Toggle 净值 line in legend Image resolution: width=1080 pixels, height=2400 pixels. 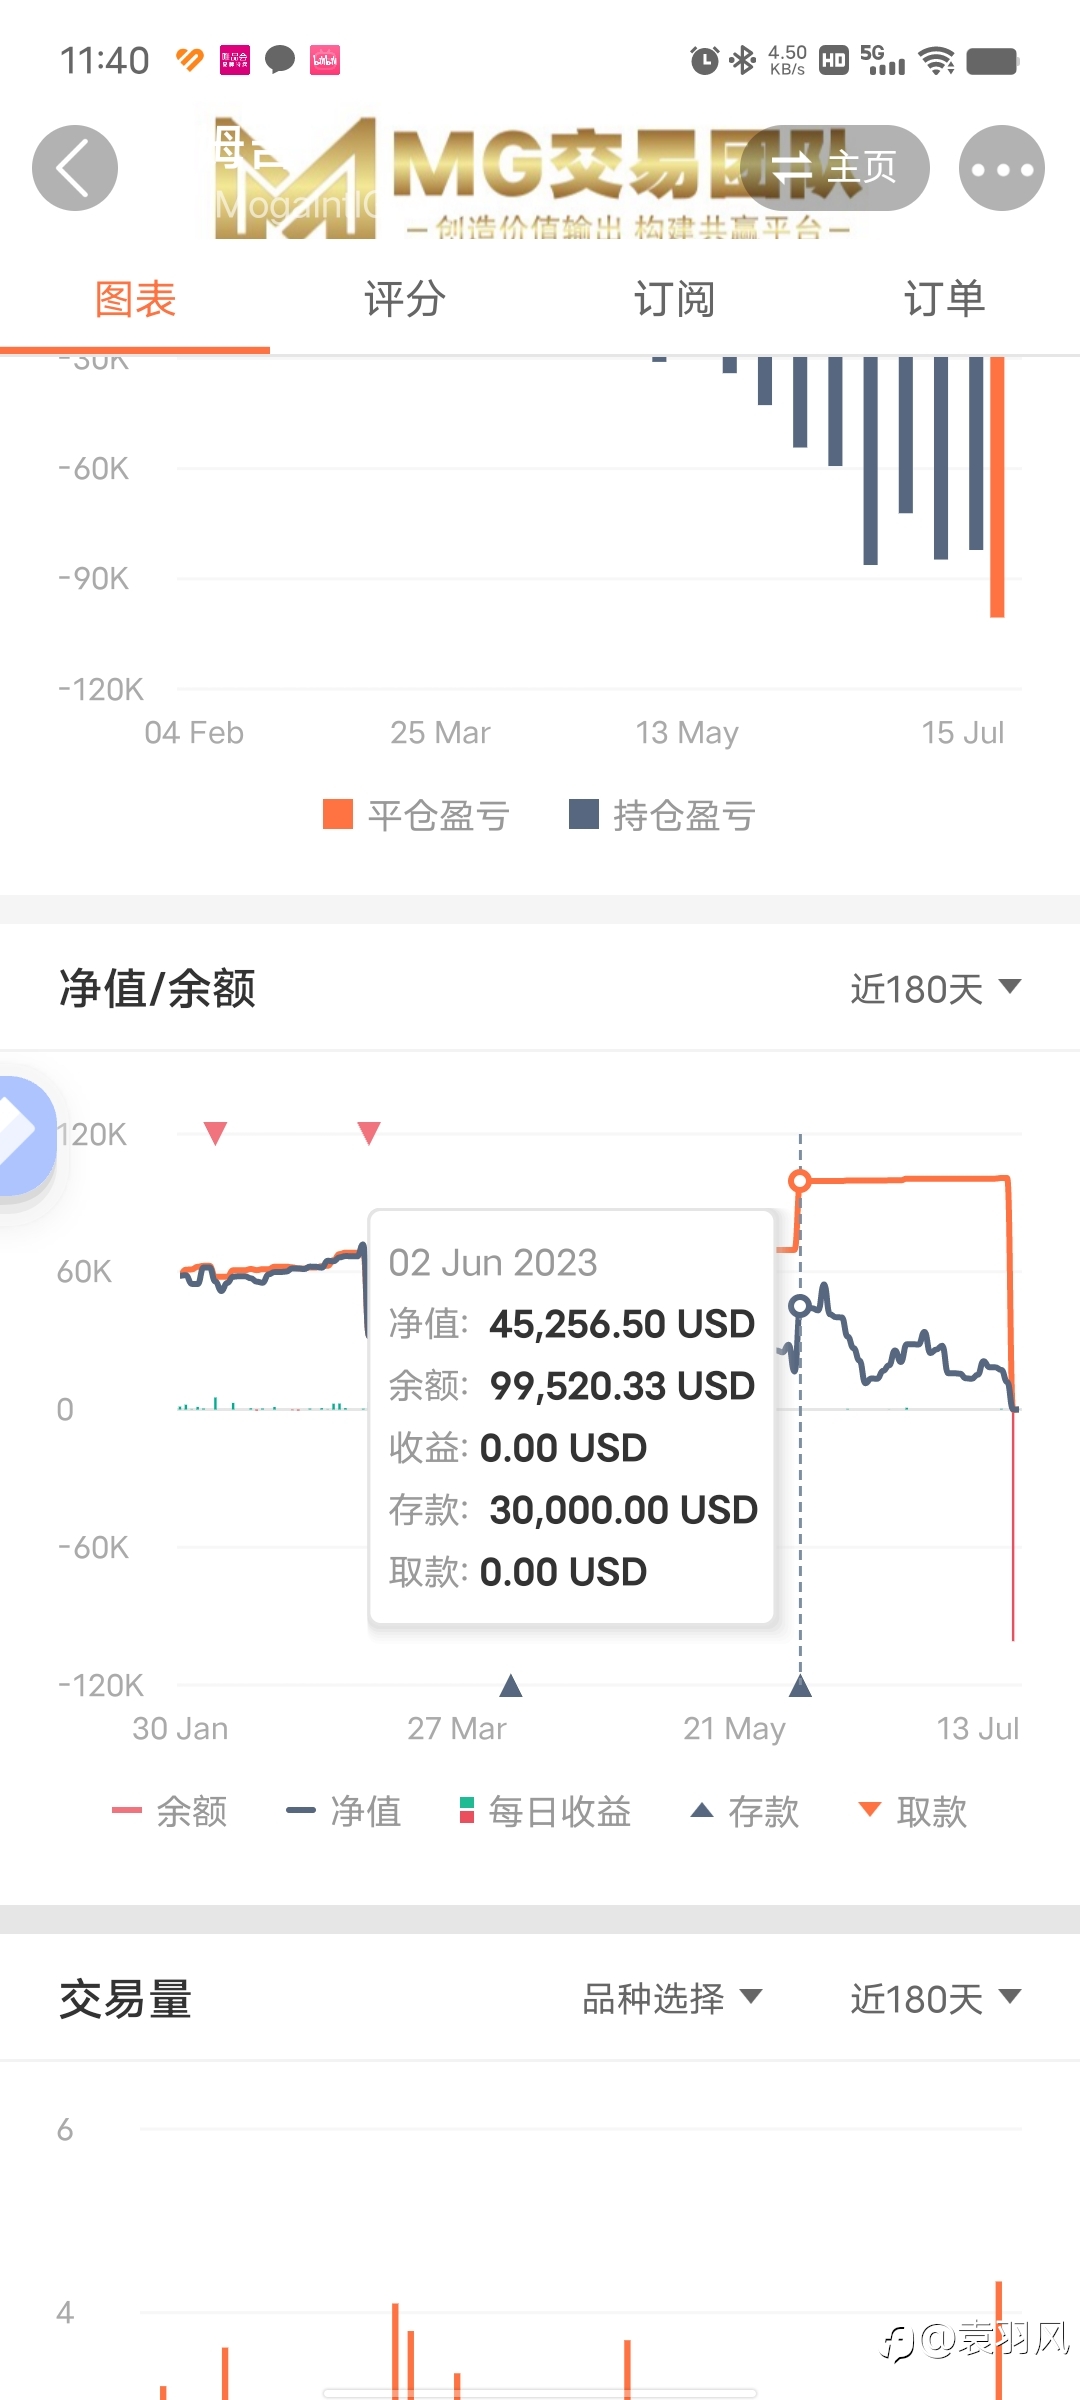point(344,1811)
